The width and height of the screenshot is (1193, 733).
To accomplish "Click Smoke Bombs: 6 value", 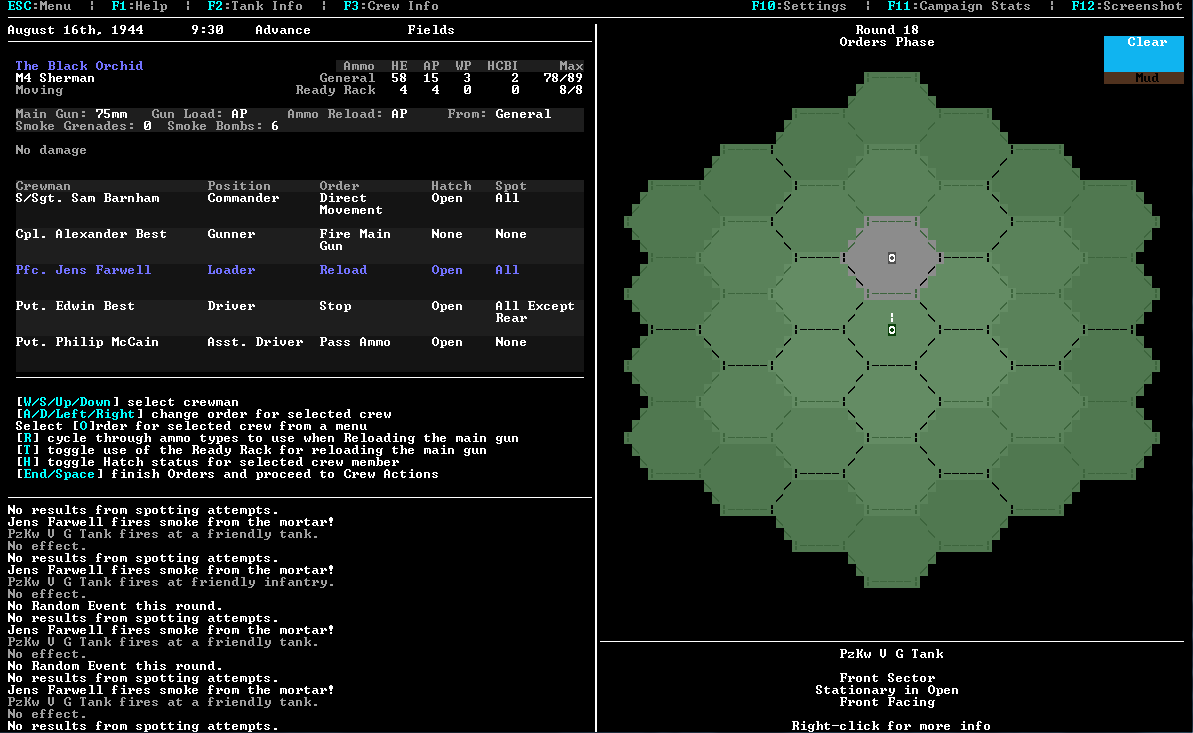I will [223, 126].
